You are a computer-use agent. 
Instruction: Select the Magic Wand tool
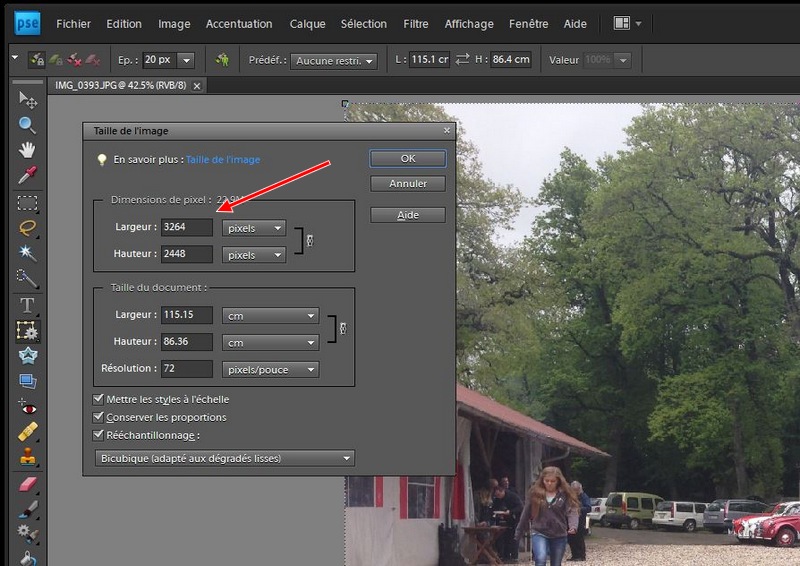pos(27,253)
